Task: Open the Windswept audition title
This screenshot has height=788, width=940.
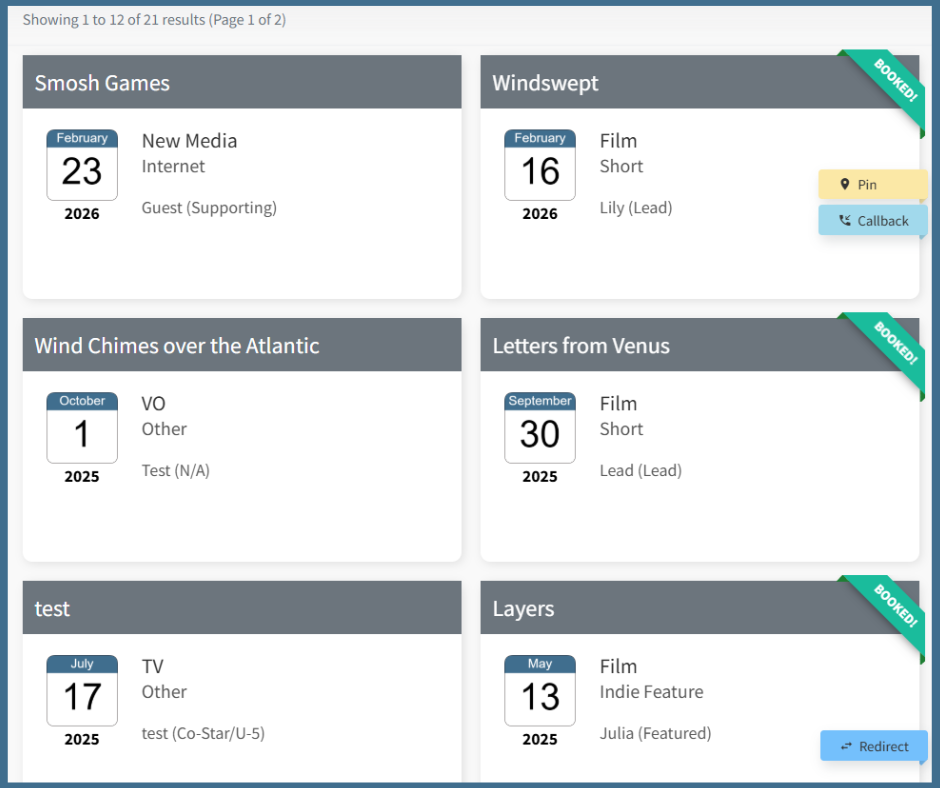Action: 545,83
